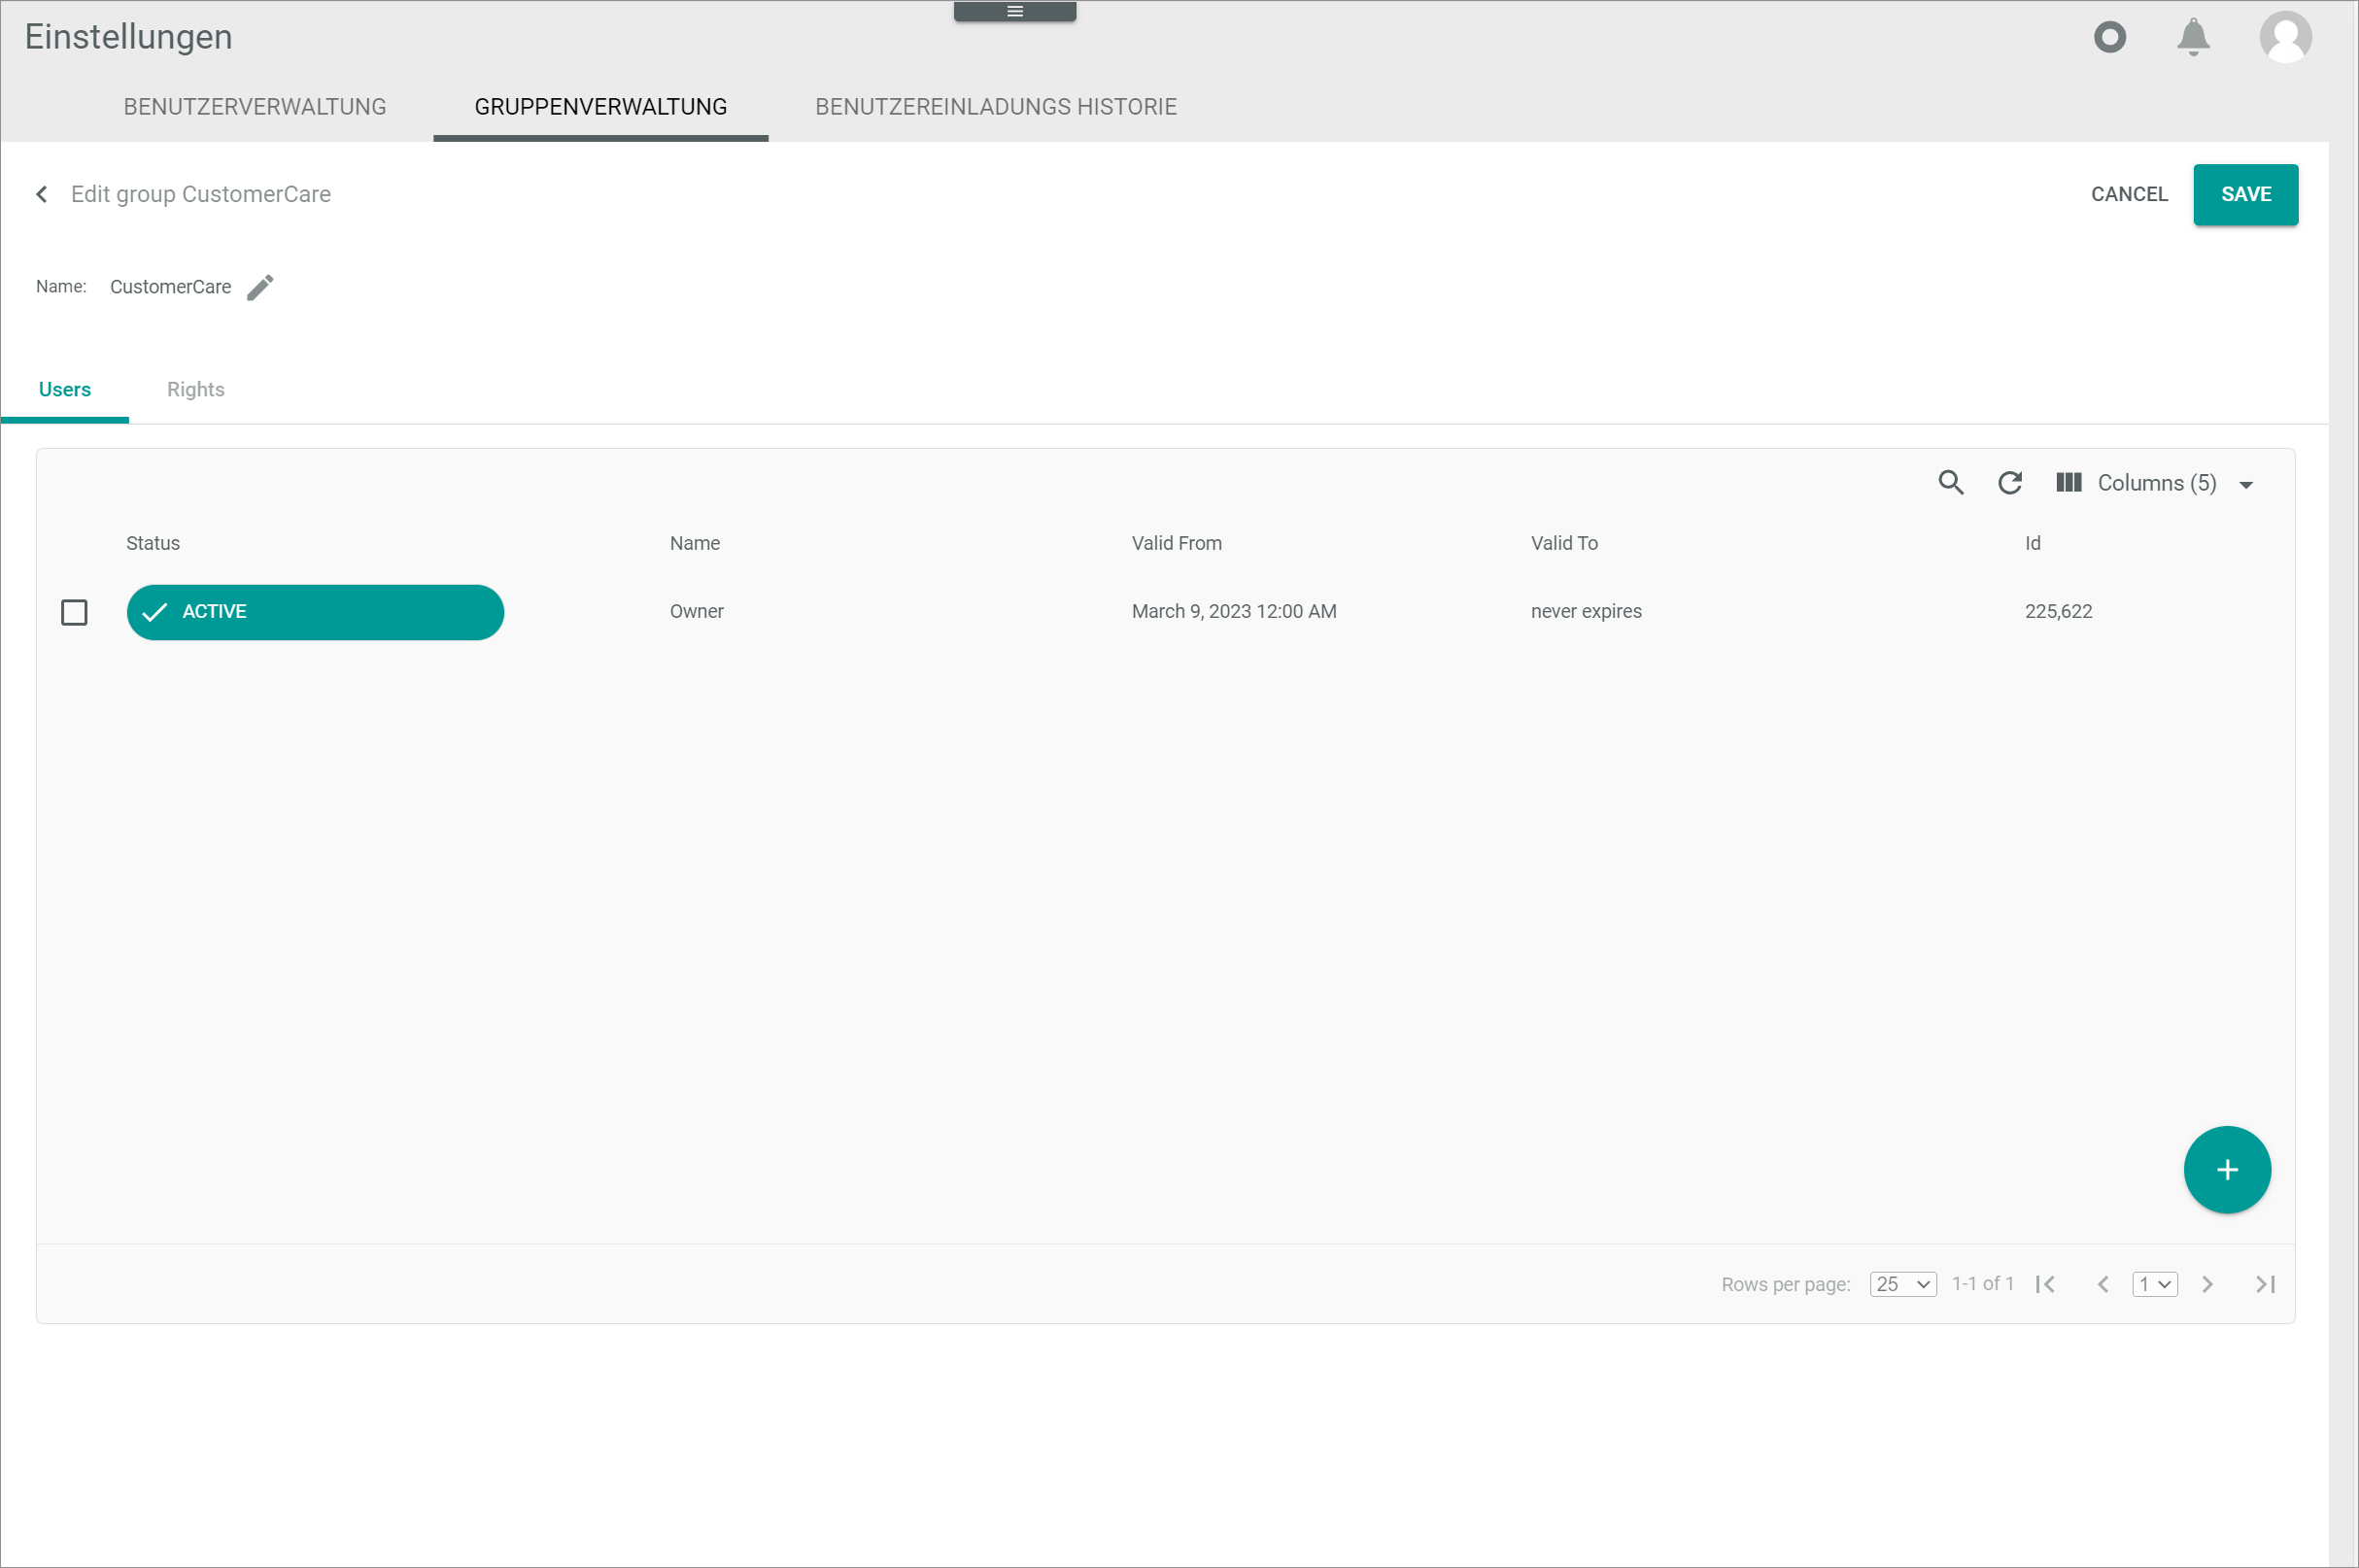Click the circle status icon in header
The image size is (2359, 1568).
click(2110, 37)
